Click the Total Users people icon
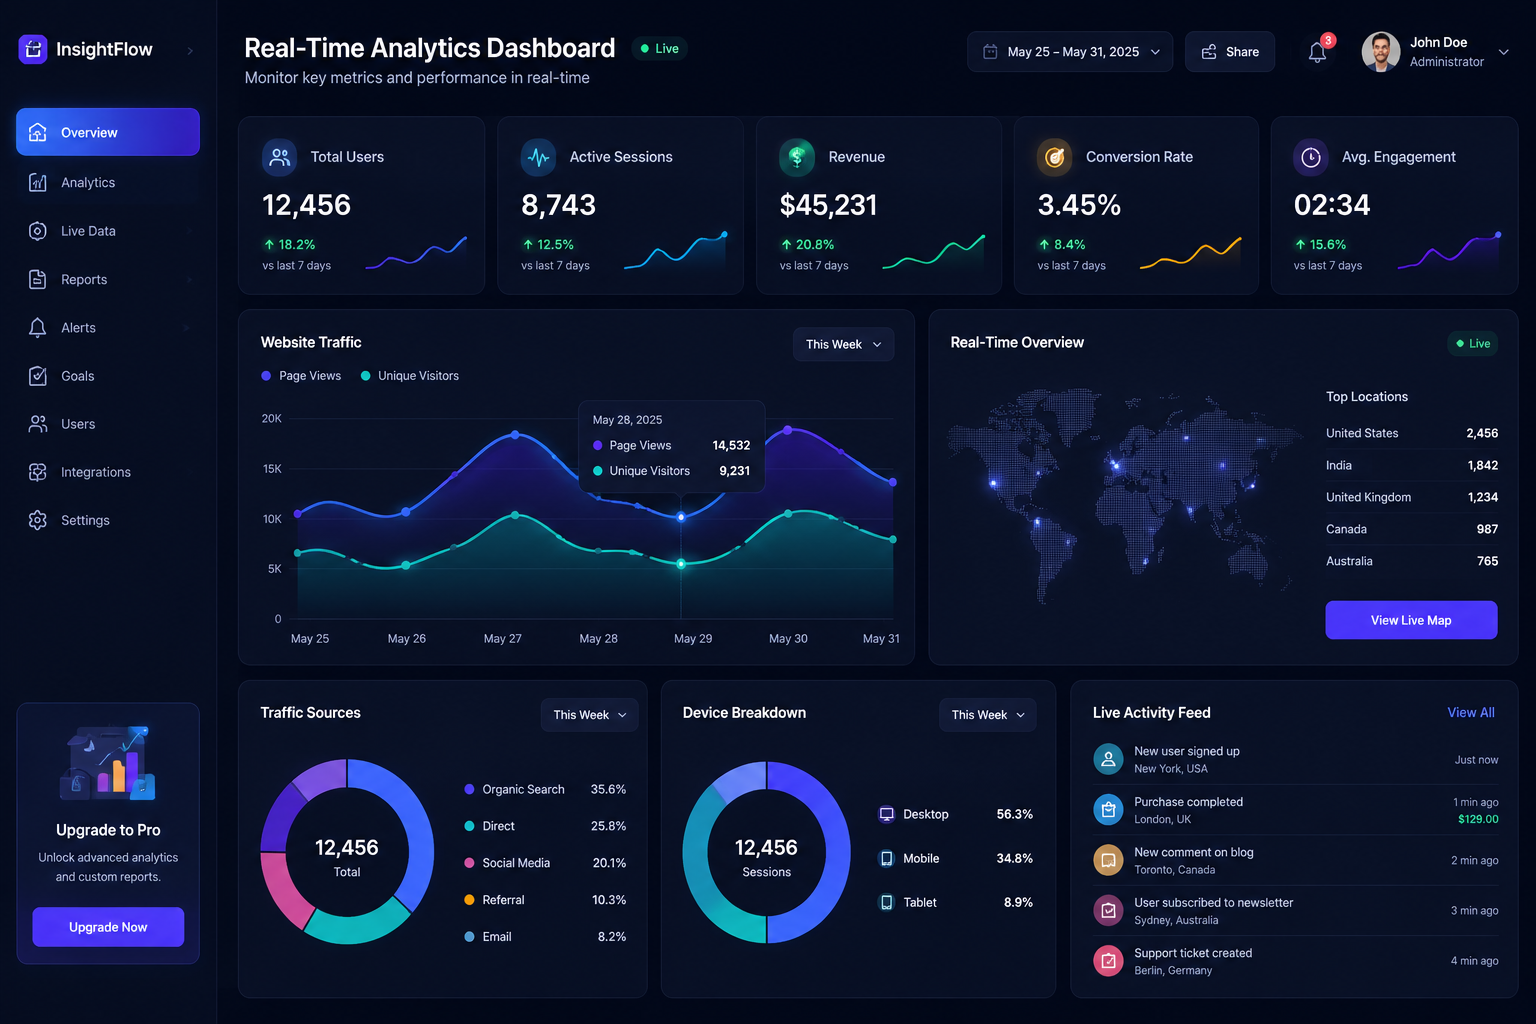1536x1024 pixels. point(280,157)
